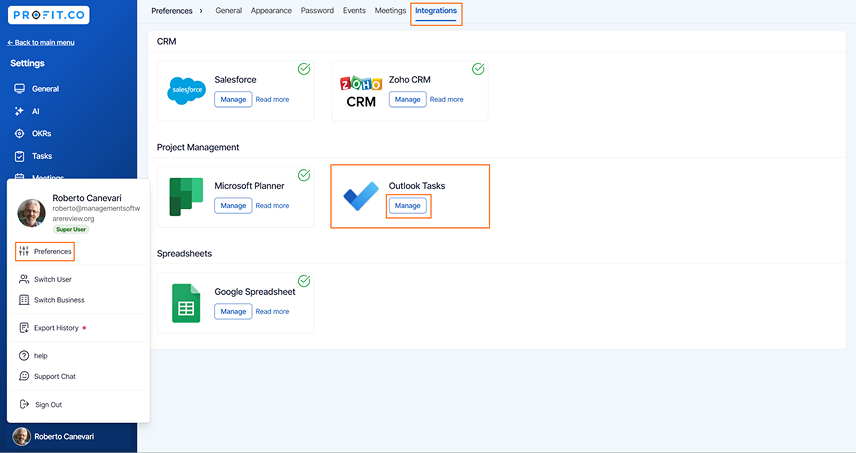This screenshot has width=856, height=453.
Task: Open Read more link for Salesforce
Action: tap(272, 99)
